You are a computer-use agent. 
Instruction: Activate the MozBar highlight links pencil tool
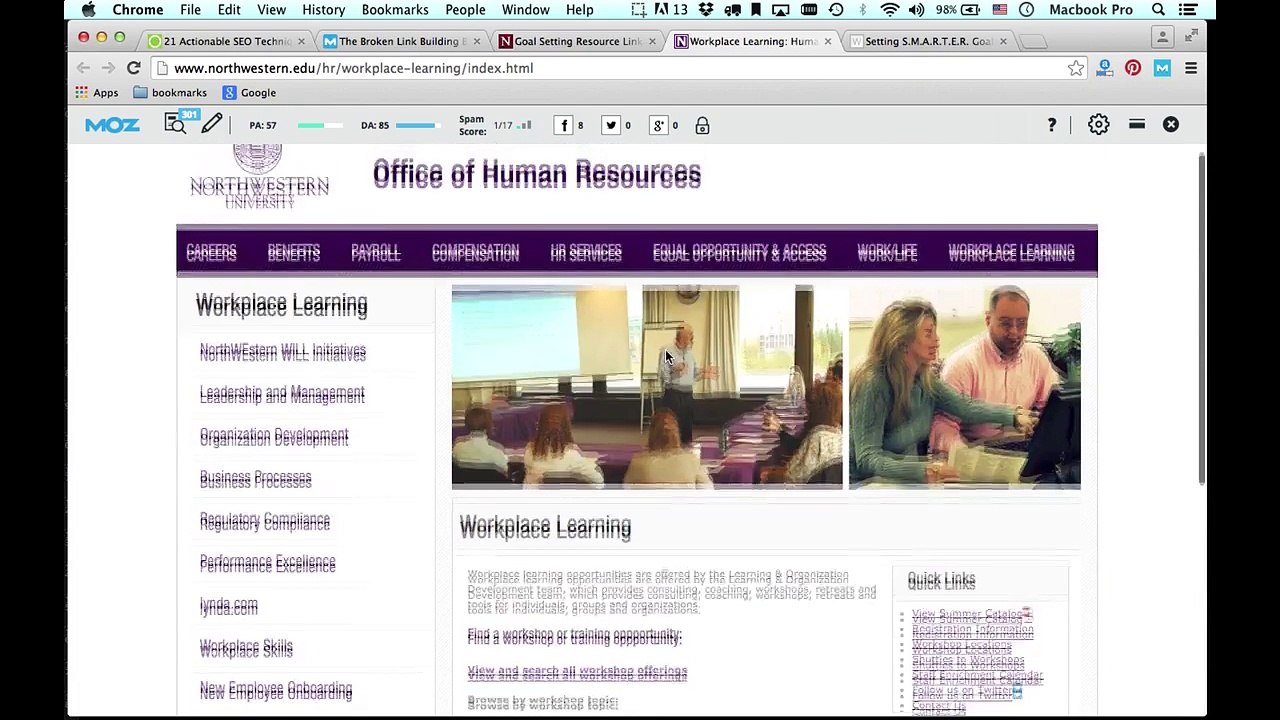point(211,124)
